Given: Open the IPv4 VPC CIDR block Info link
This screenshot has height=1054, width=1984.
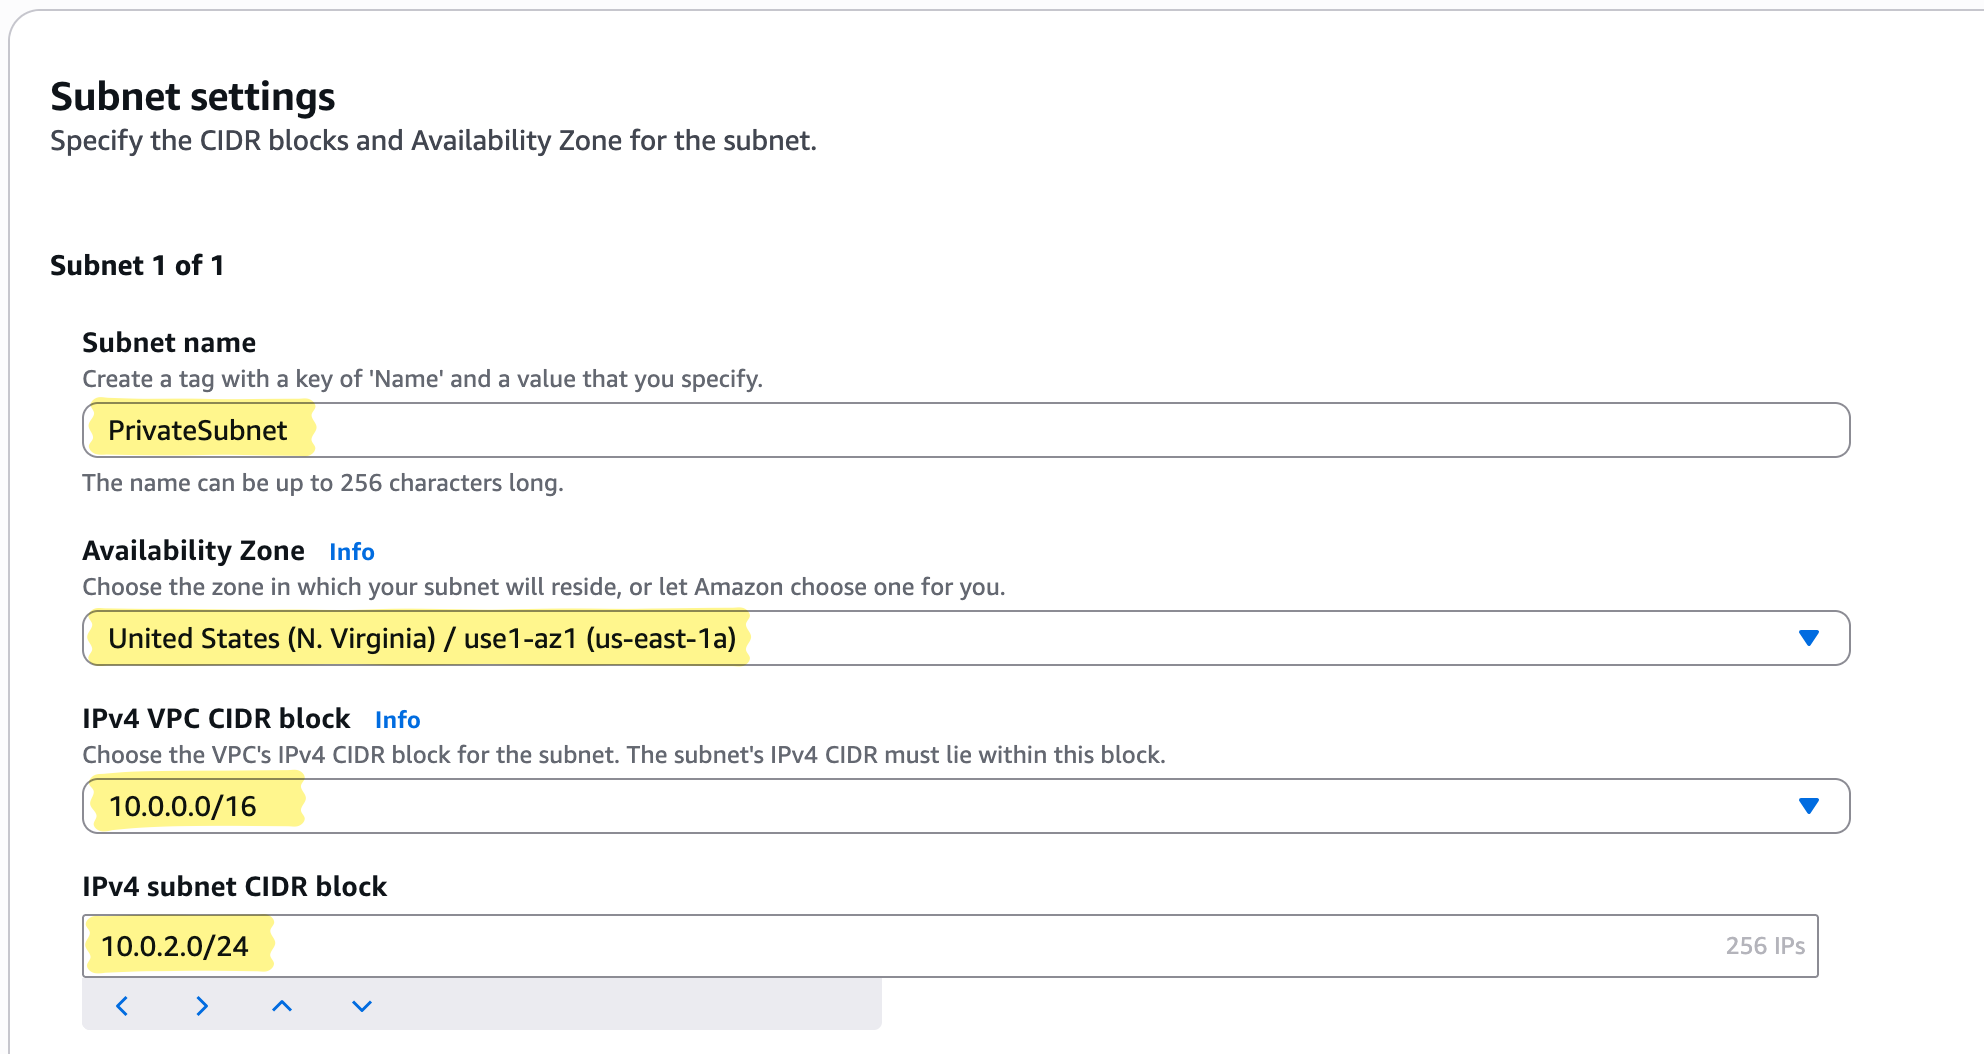Looking at the screenshot, I should coord(397,720).
